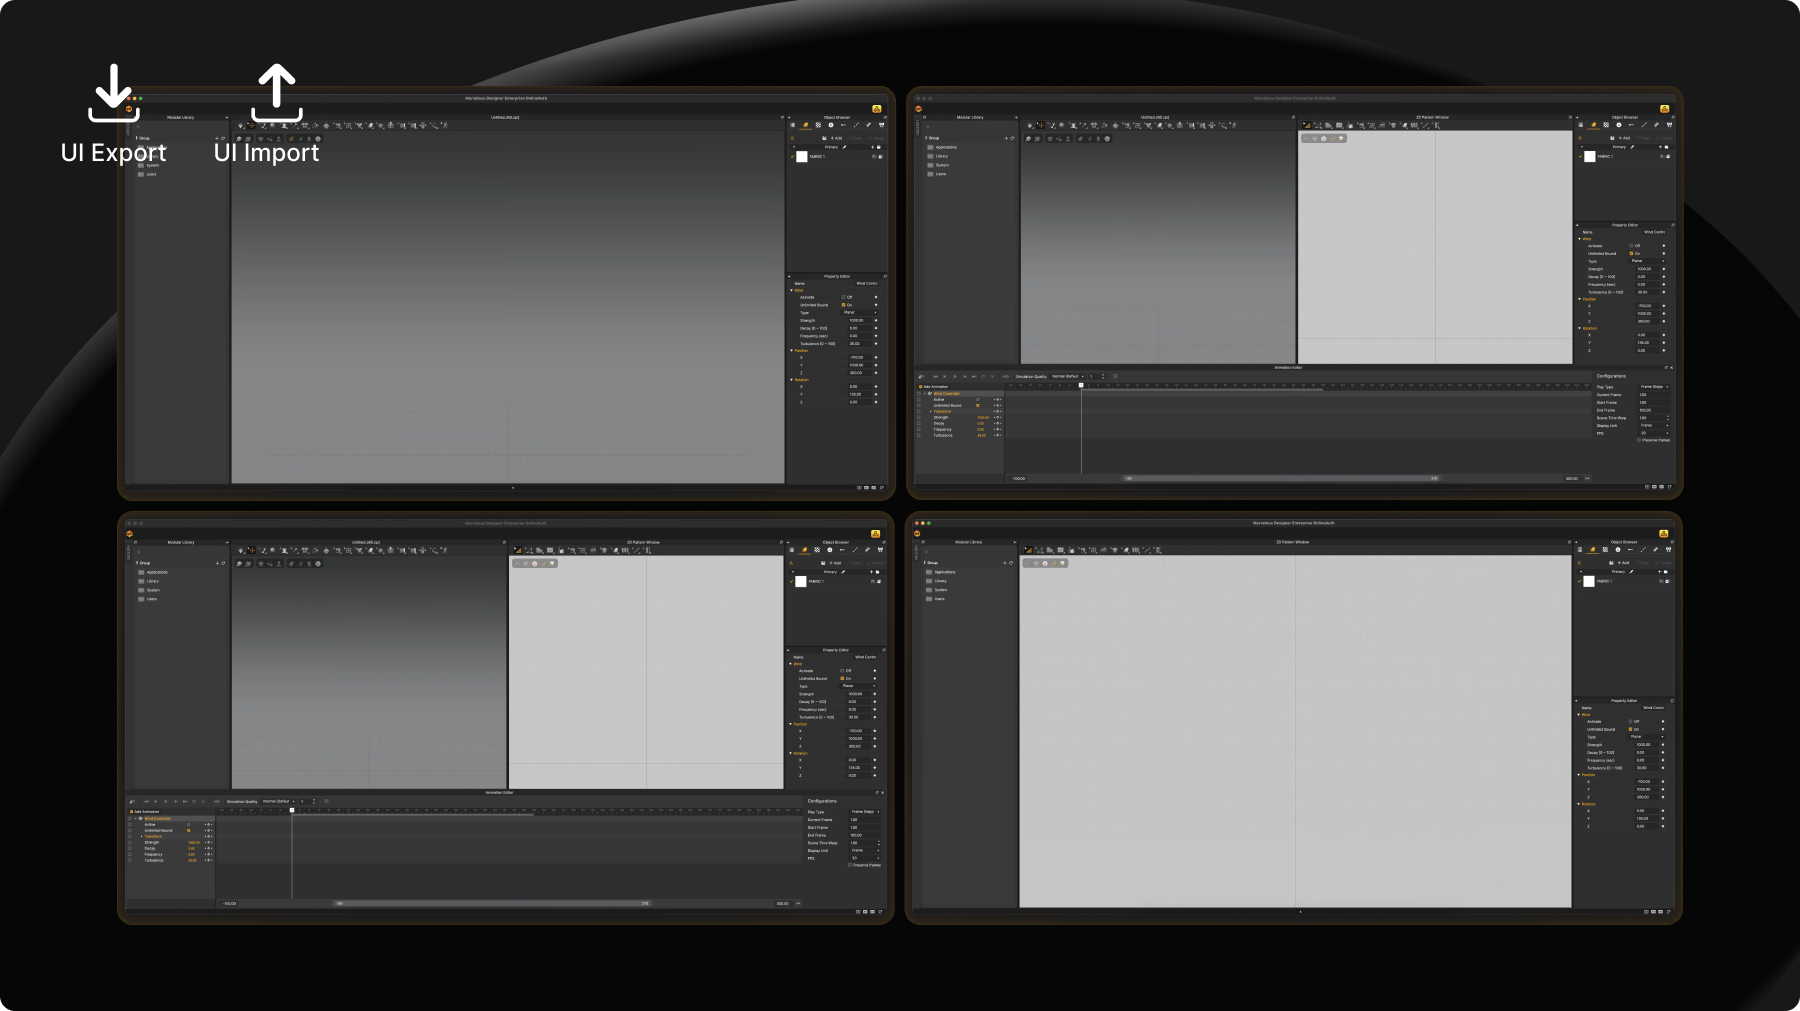The height and width of the screenshot is (1011, 1800).
Task: In lower-left window, enable Preserve Frames checkbox
Action: 850,865
